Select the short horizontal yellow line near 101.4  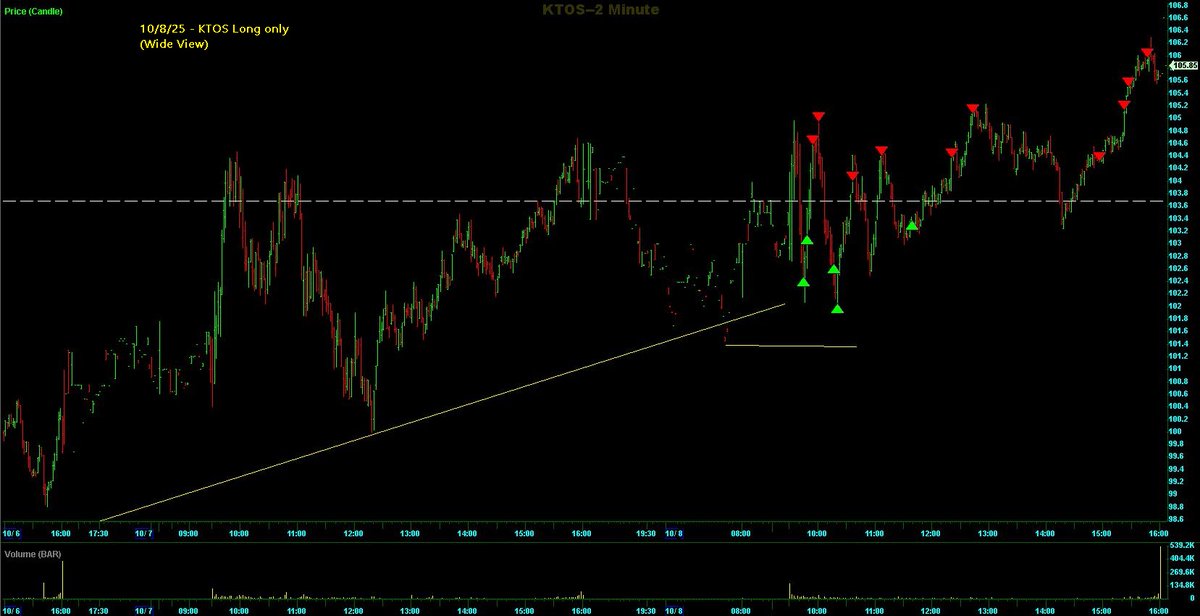pyautogui.click(x=790, y=346)
